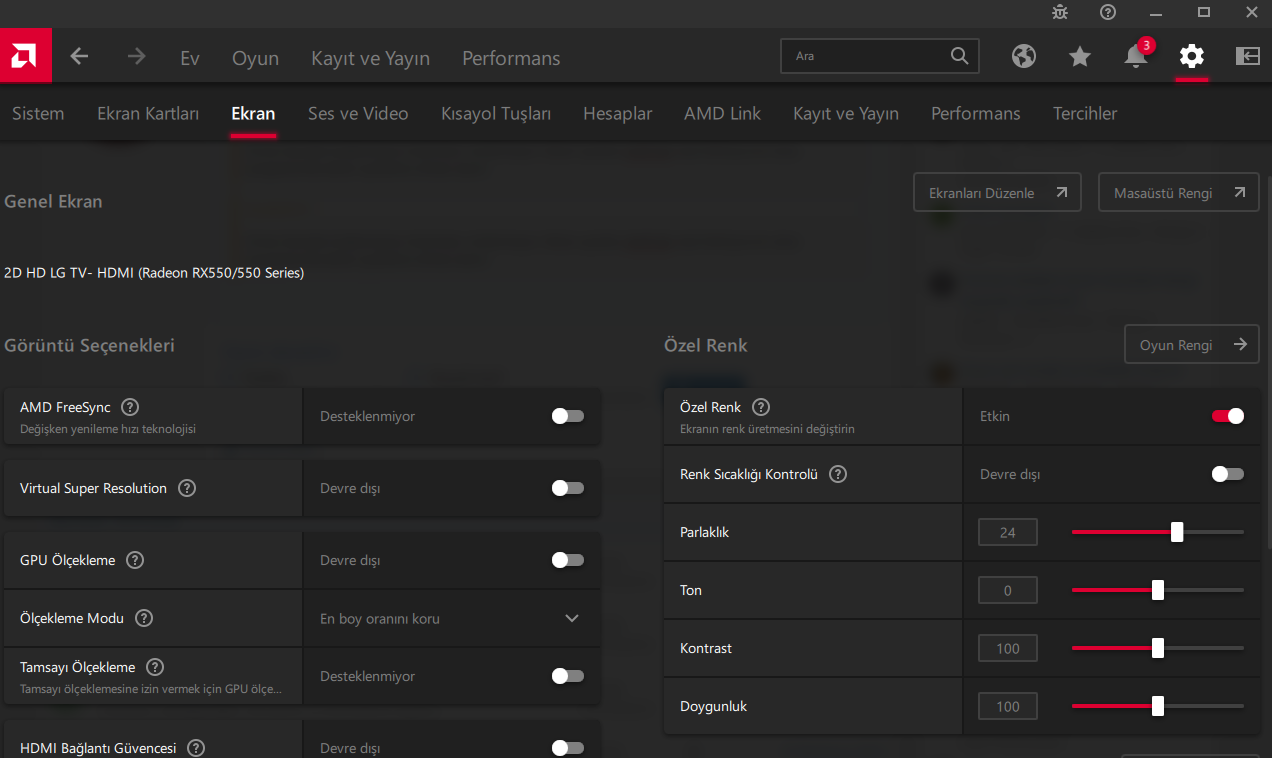
Task: Click Parlaklık value box showing 24
Action: point(1008,532)
